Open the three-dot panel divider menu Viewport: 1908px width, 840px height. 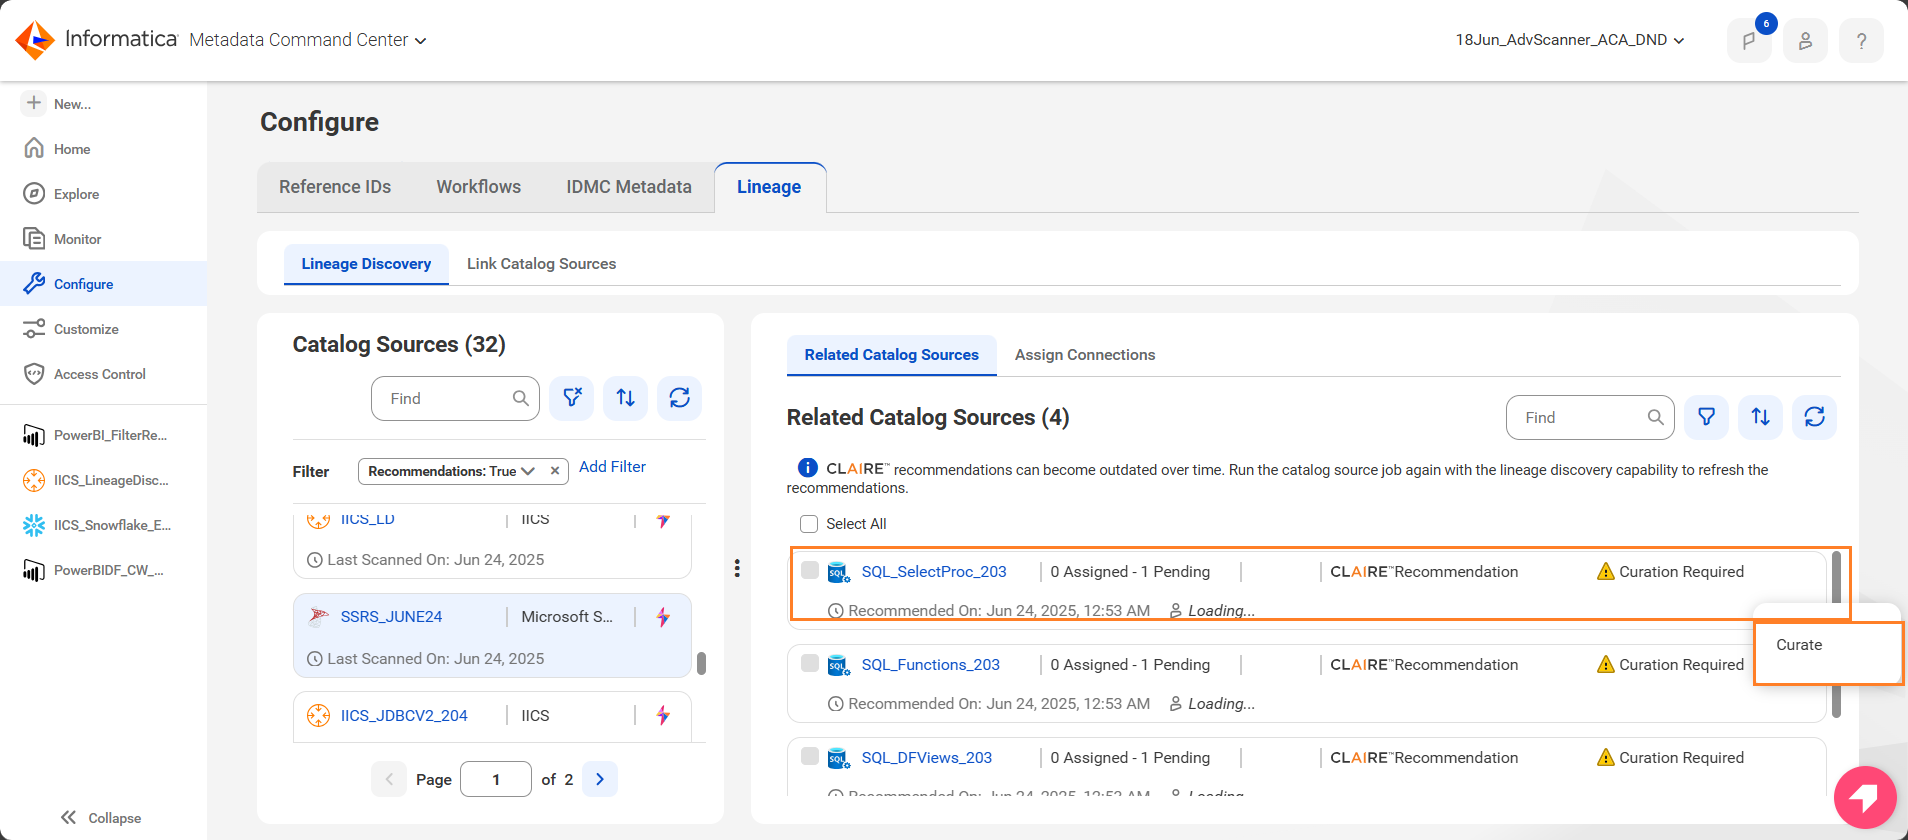(737, 568)
